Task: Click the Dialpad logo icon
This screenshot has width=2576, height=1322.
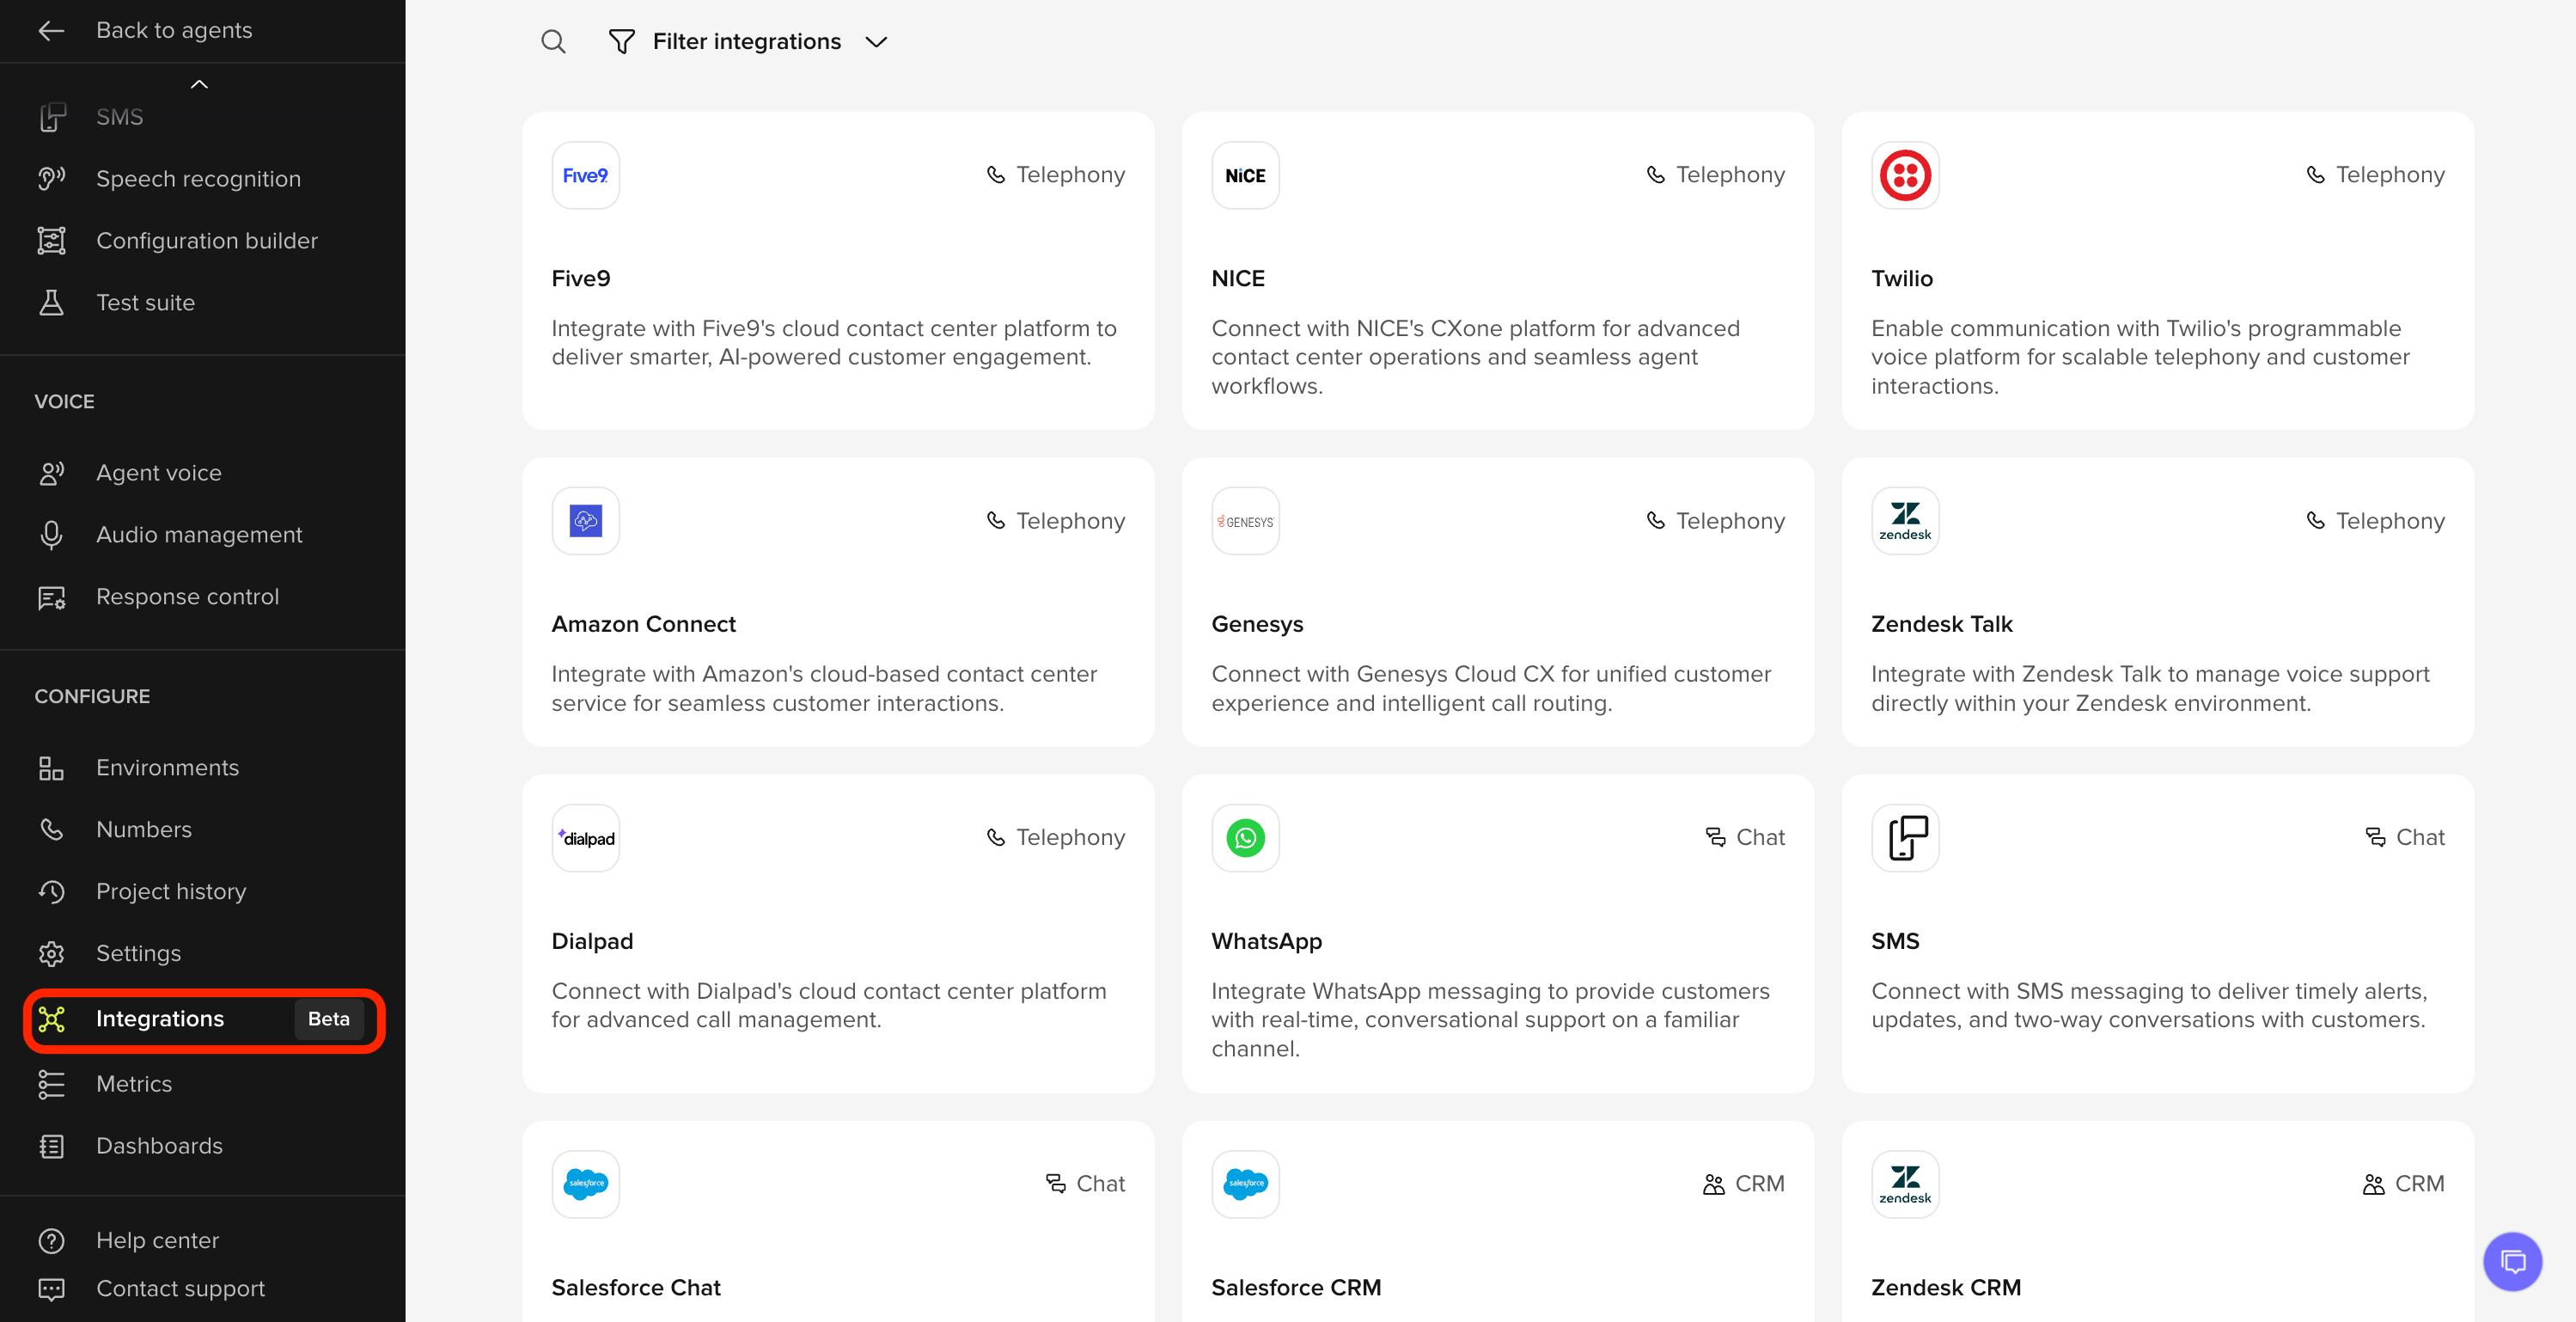Action: coord(586,838)
